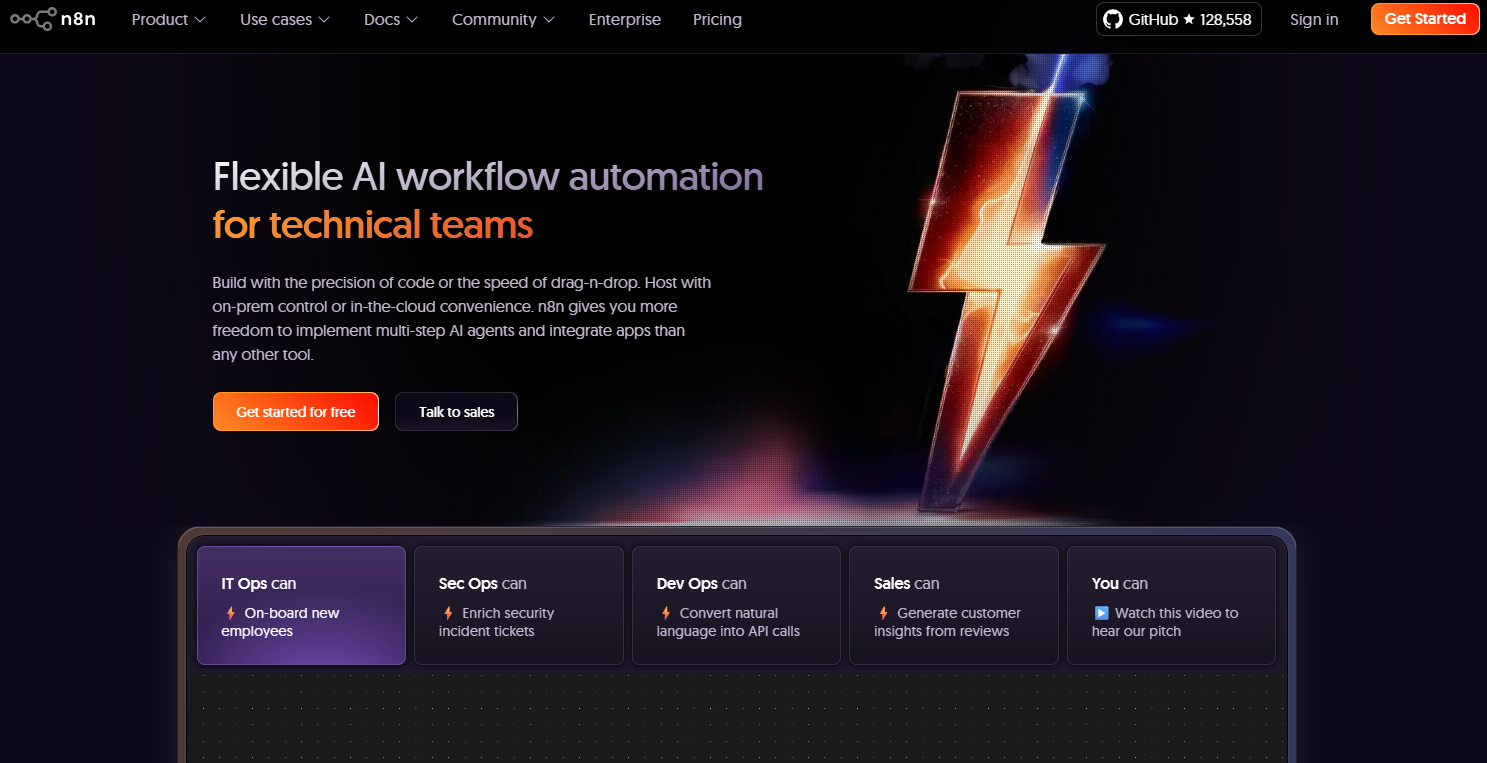Click the lightning icon beside On-board new employees

[230, 613]
